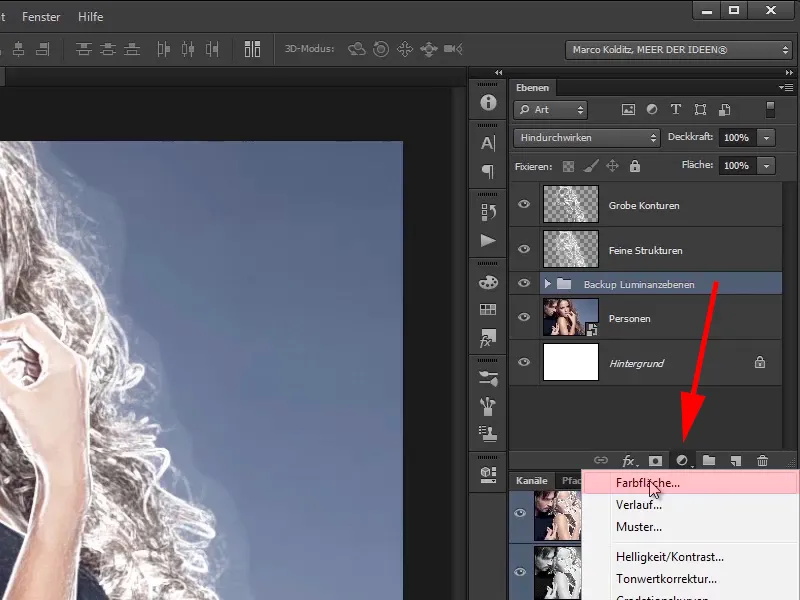Screen dimensions: 800x600
Task: Open Hindurchwirken blend mode dropdown
Action: pyautogui.click(x=587, y=138)
